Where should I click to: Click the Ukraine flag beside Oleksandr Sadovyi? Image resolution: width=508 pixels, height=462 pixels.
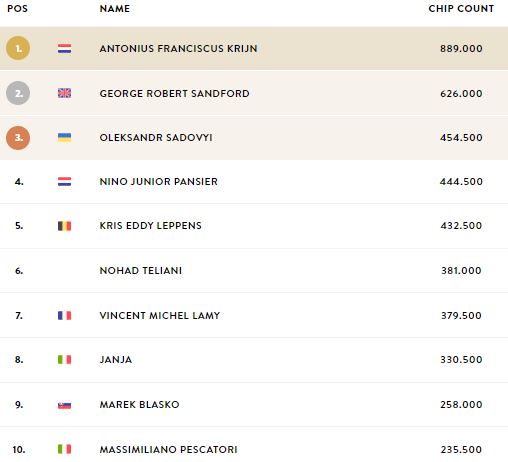(64, 137)
